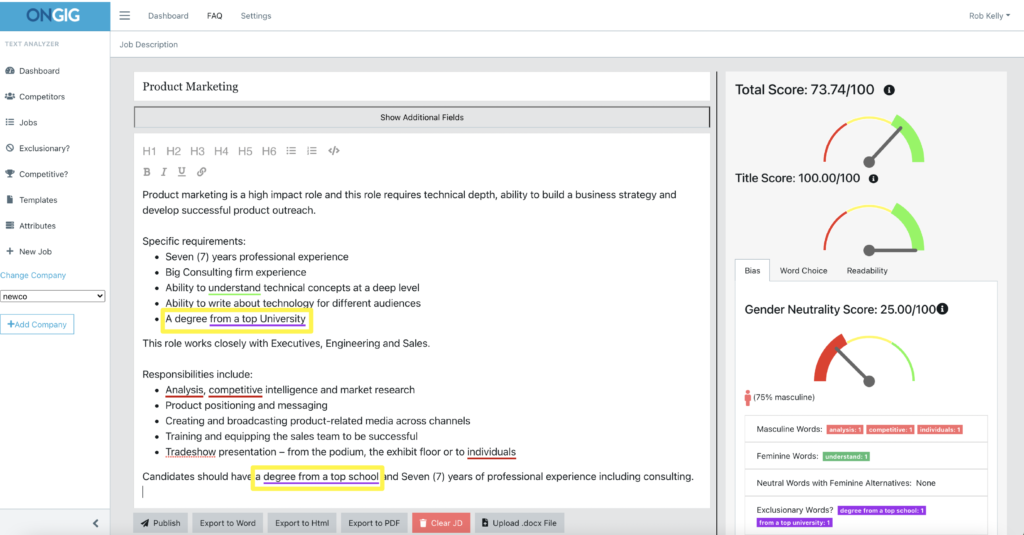Click the masculine tag 'analysis: 1'
This screenshot has width=1024, height=535.
coord(845,430)
